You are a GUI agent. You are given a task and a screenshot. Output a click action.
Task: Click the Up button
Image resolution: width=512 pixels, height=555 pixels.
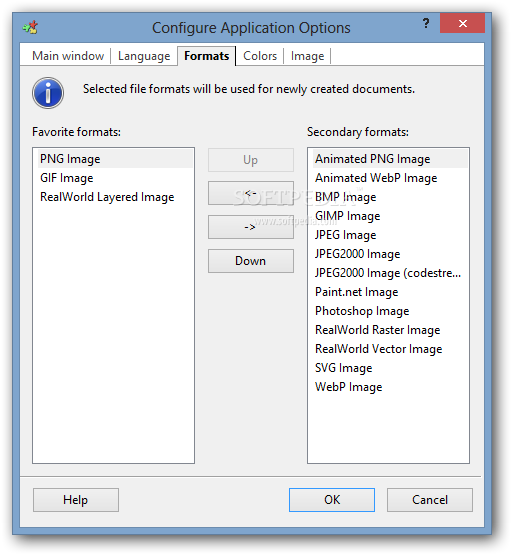(251, 160)
